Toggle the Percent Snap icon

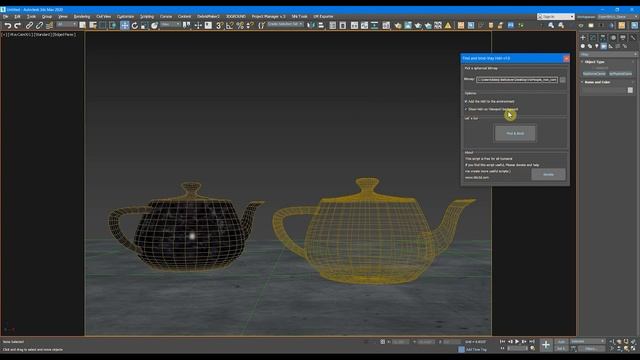pyautogui.click(x=240, y=26)
